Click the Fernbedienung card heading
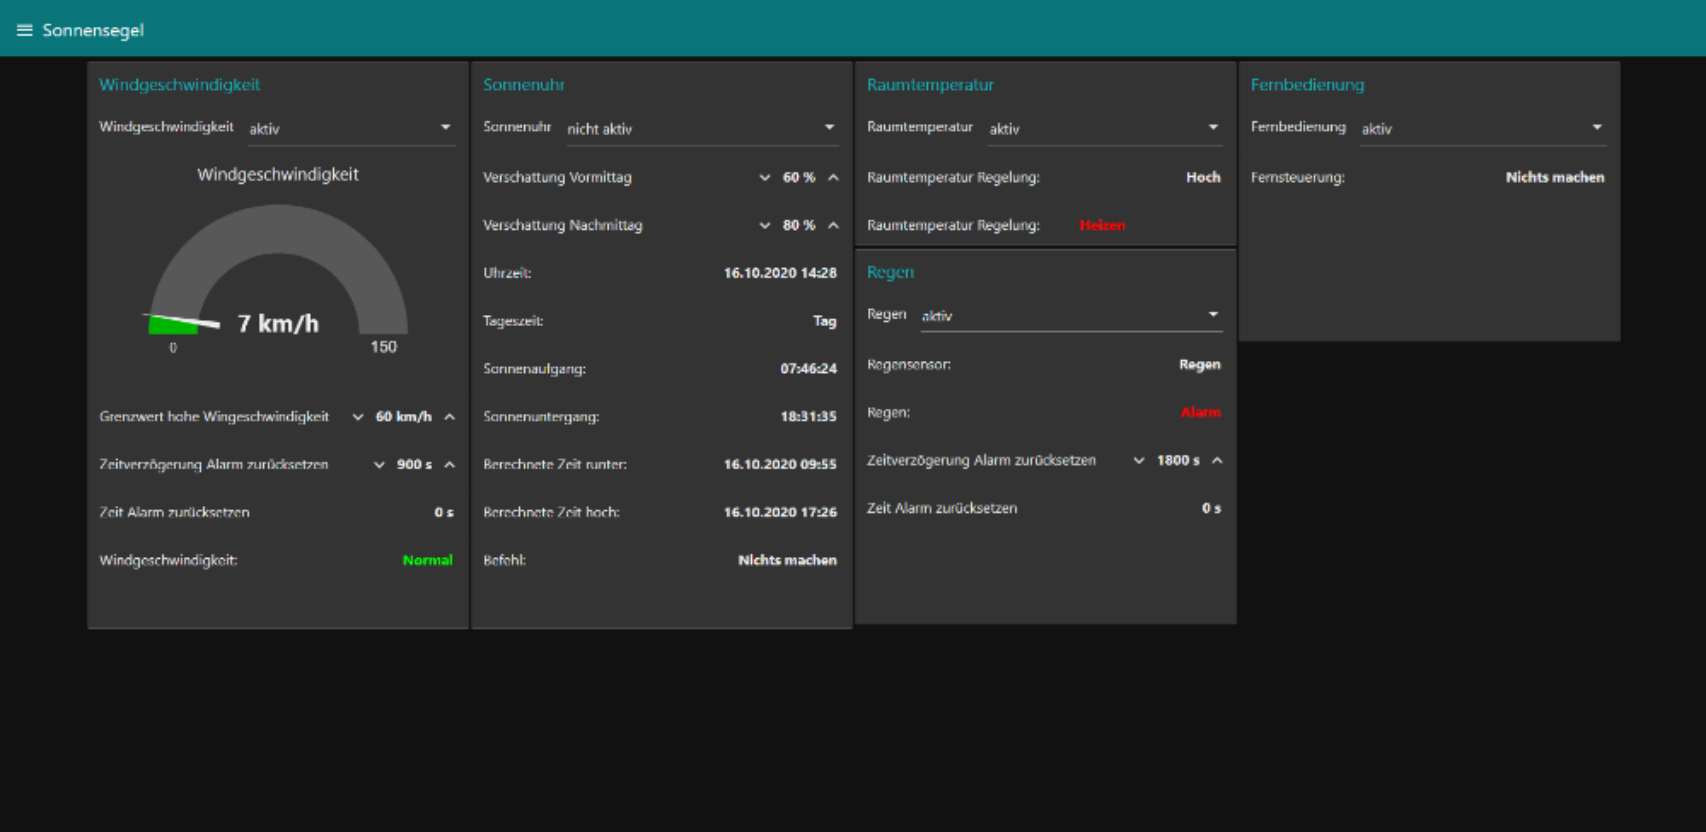The height and width of the screenshot is (832, 1706). (1307, 85)
